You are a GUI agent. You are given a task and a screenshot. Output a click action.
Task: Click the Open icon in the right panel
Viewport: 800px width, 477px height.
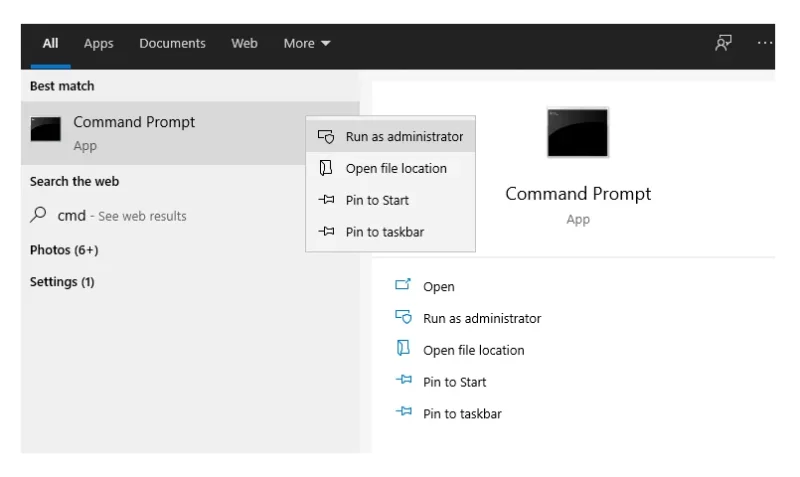(403, 285)
